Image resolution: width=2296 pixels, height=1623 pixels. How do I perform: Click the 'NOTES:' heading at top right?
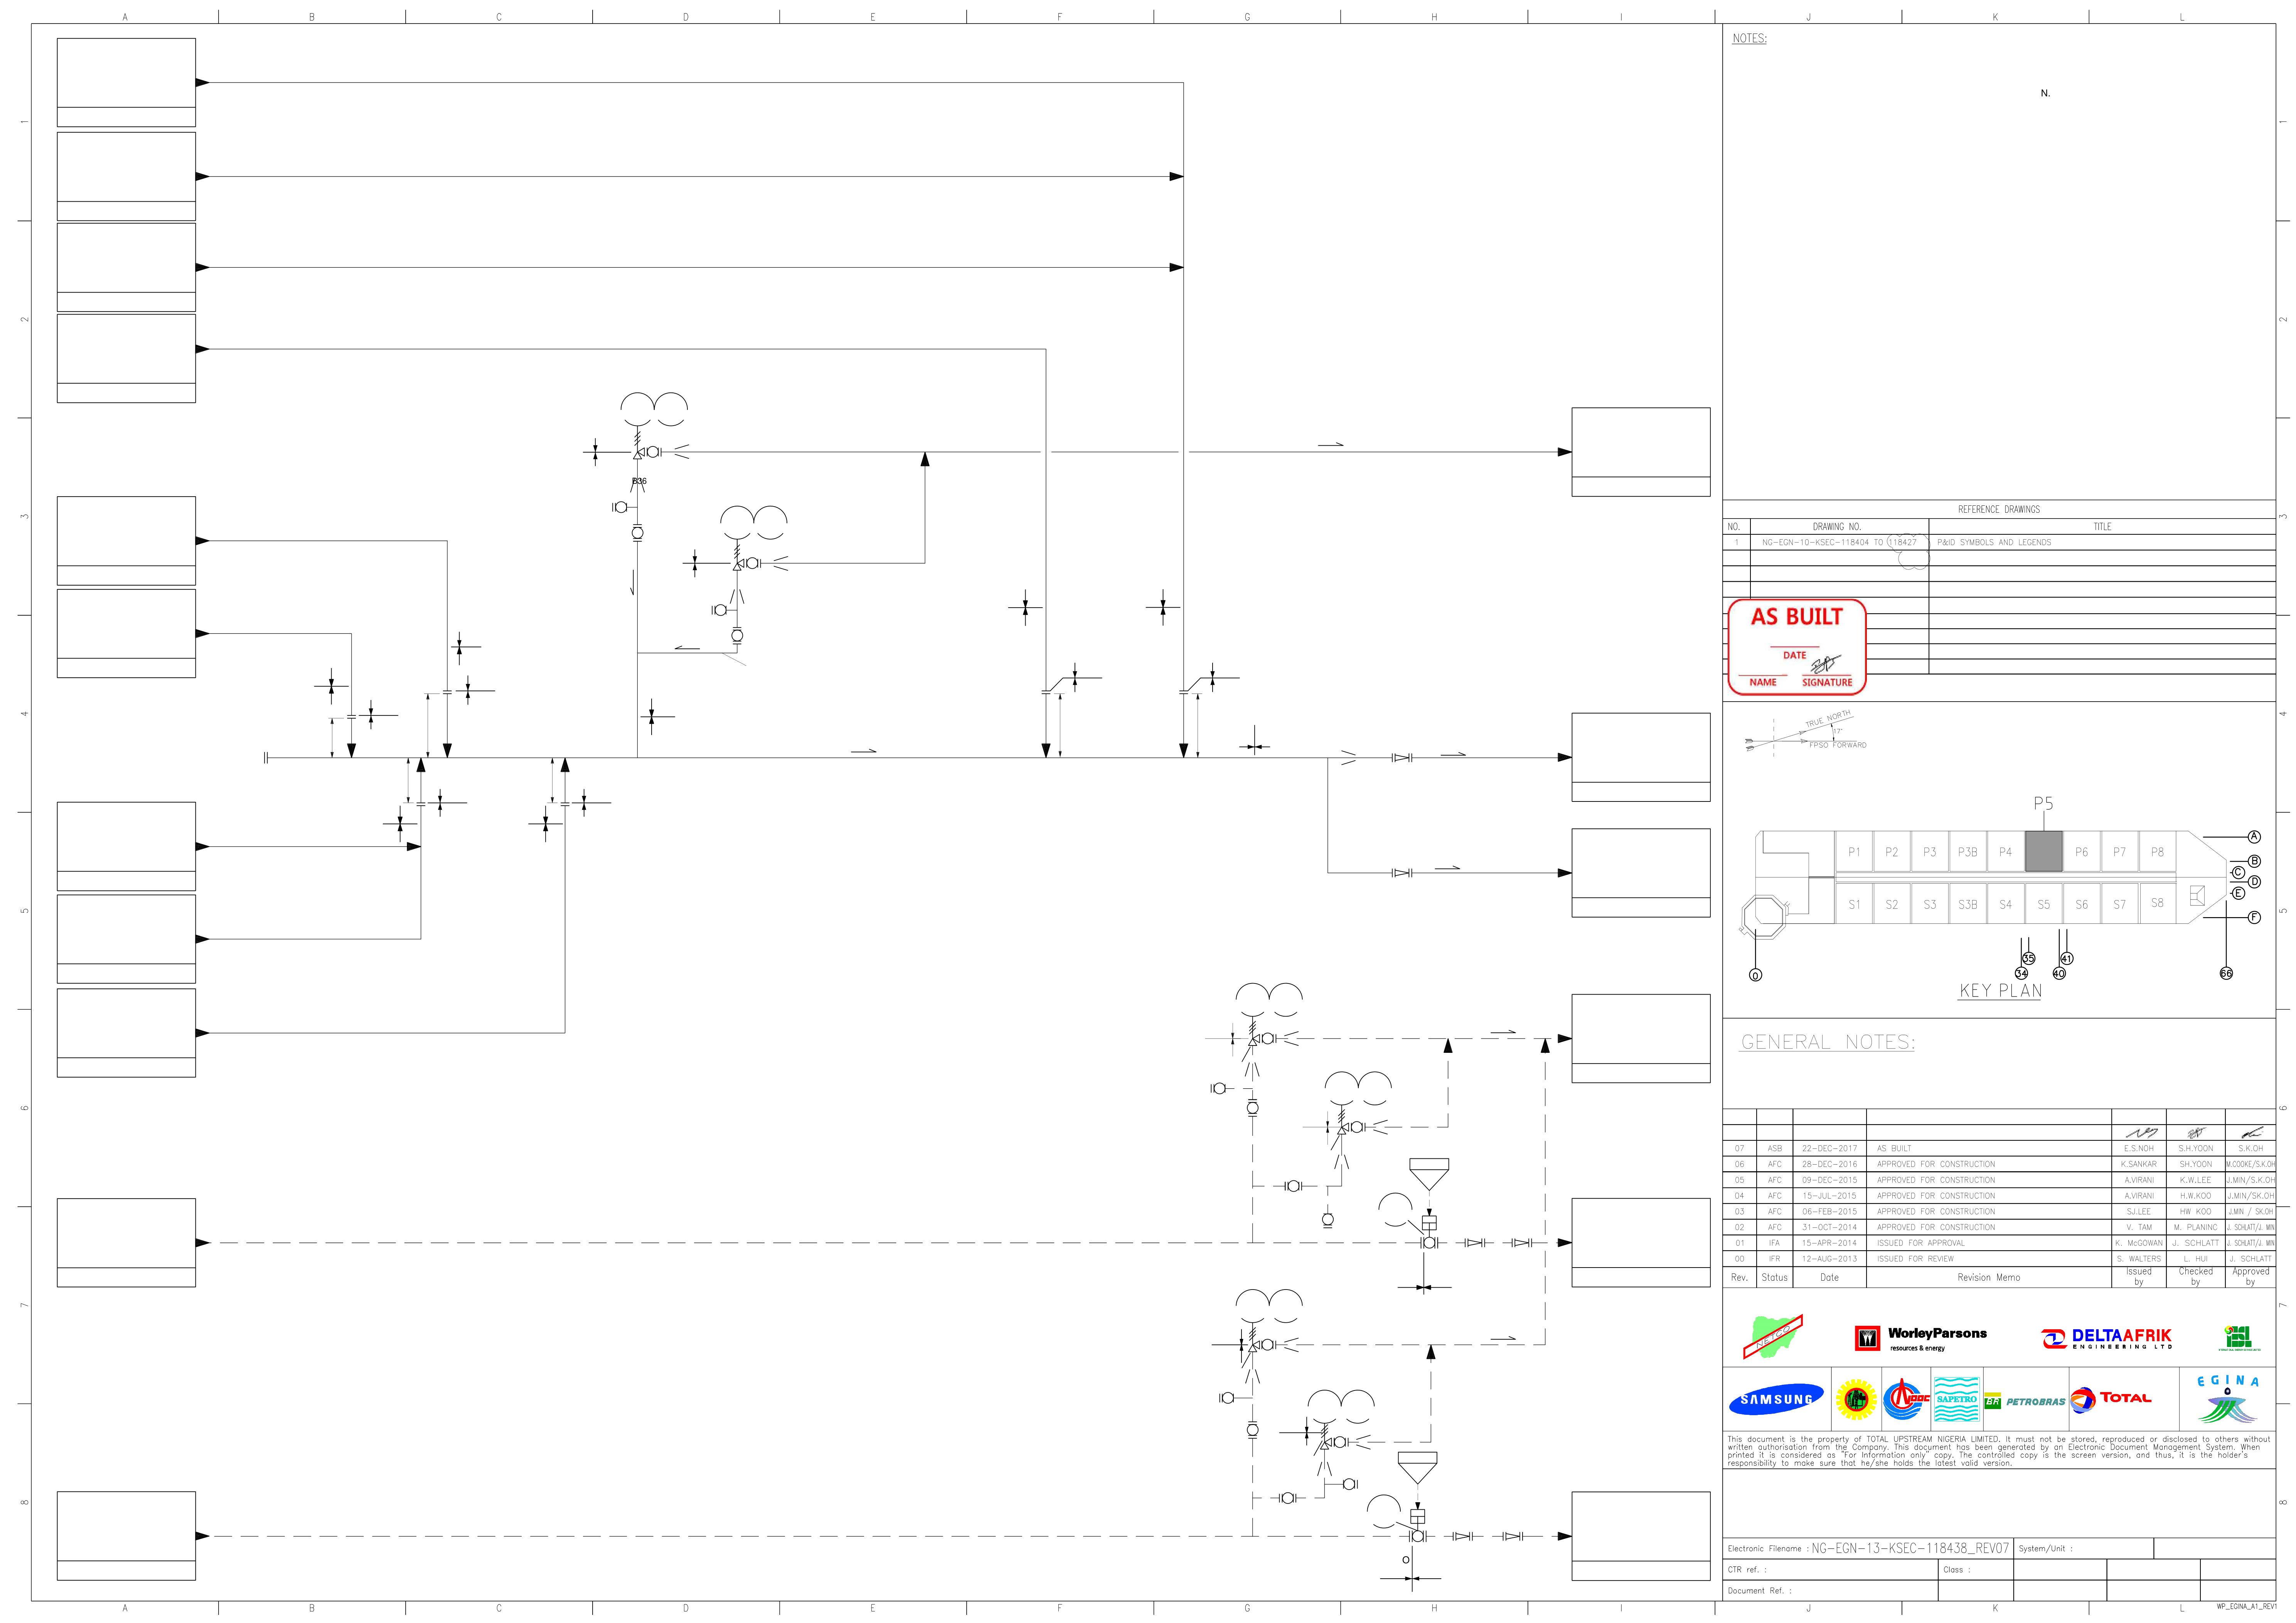click(x=1749, y=39)
